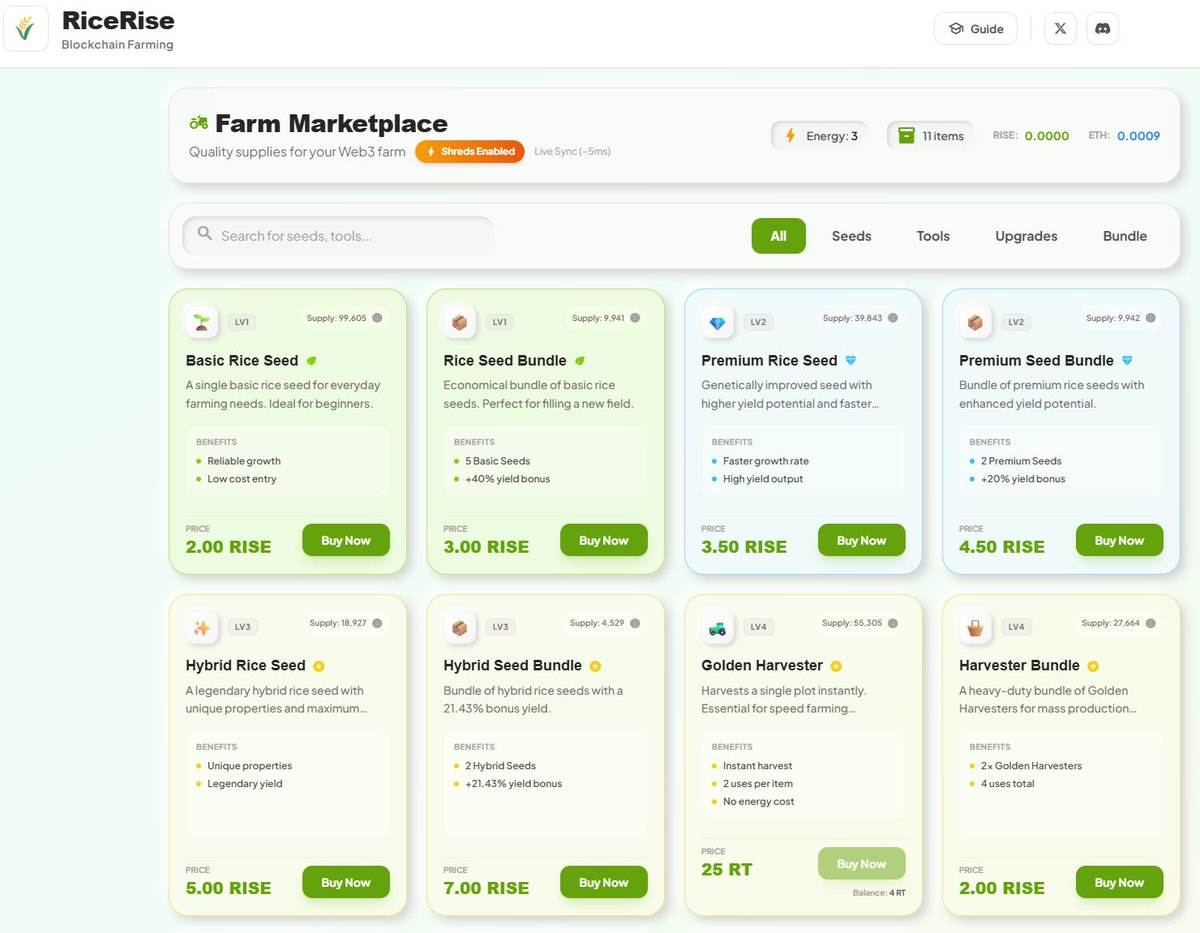Click the tractor icon beside Farm Marketplace
Viewport: 1200px width, 933px height.
tap(198, 123)
